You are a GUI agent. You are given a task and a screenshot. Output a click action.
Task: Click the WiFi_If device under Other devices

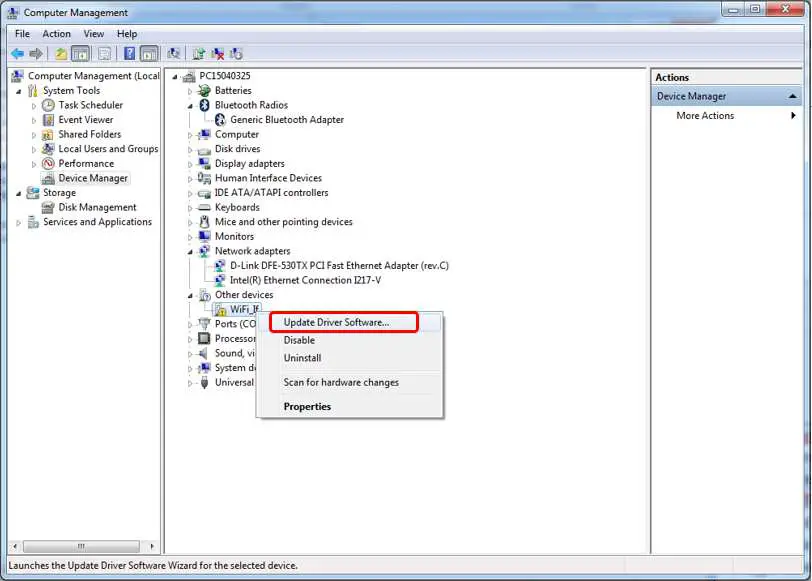(x=243, y=309)
